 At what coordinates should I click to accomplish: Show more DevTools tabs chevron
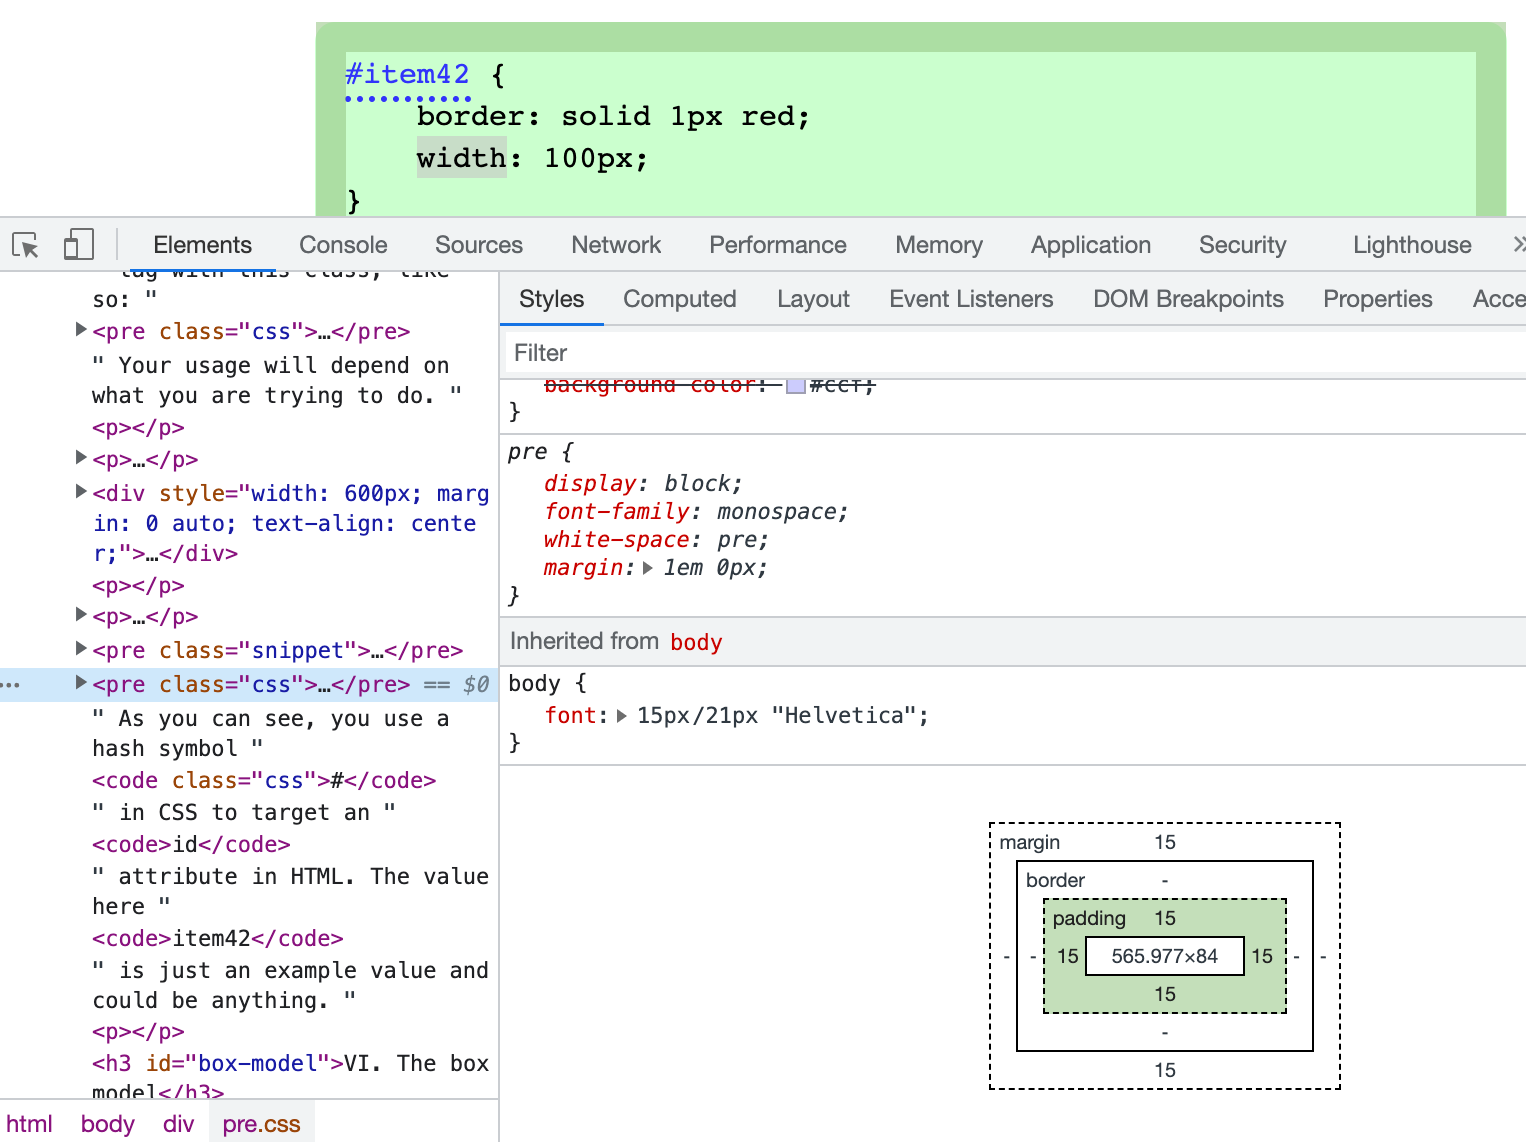[x=1518, y=245]
